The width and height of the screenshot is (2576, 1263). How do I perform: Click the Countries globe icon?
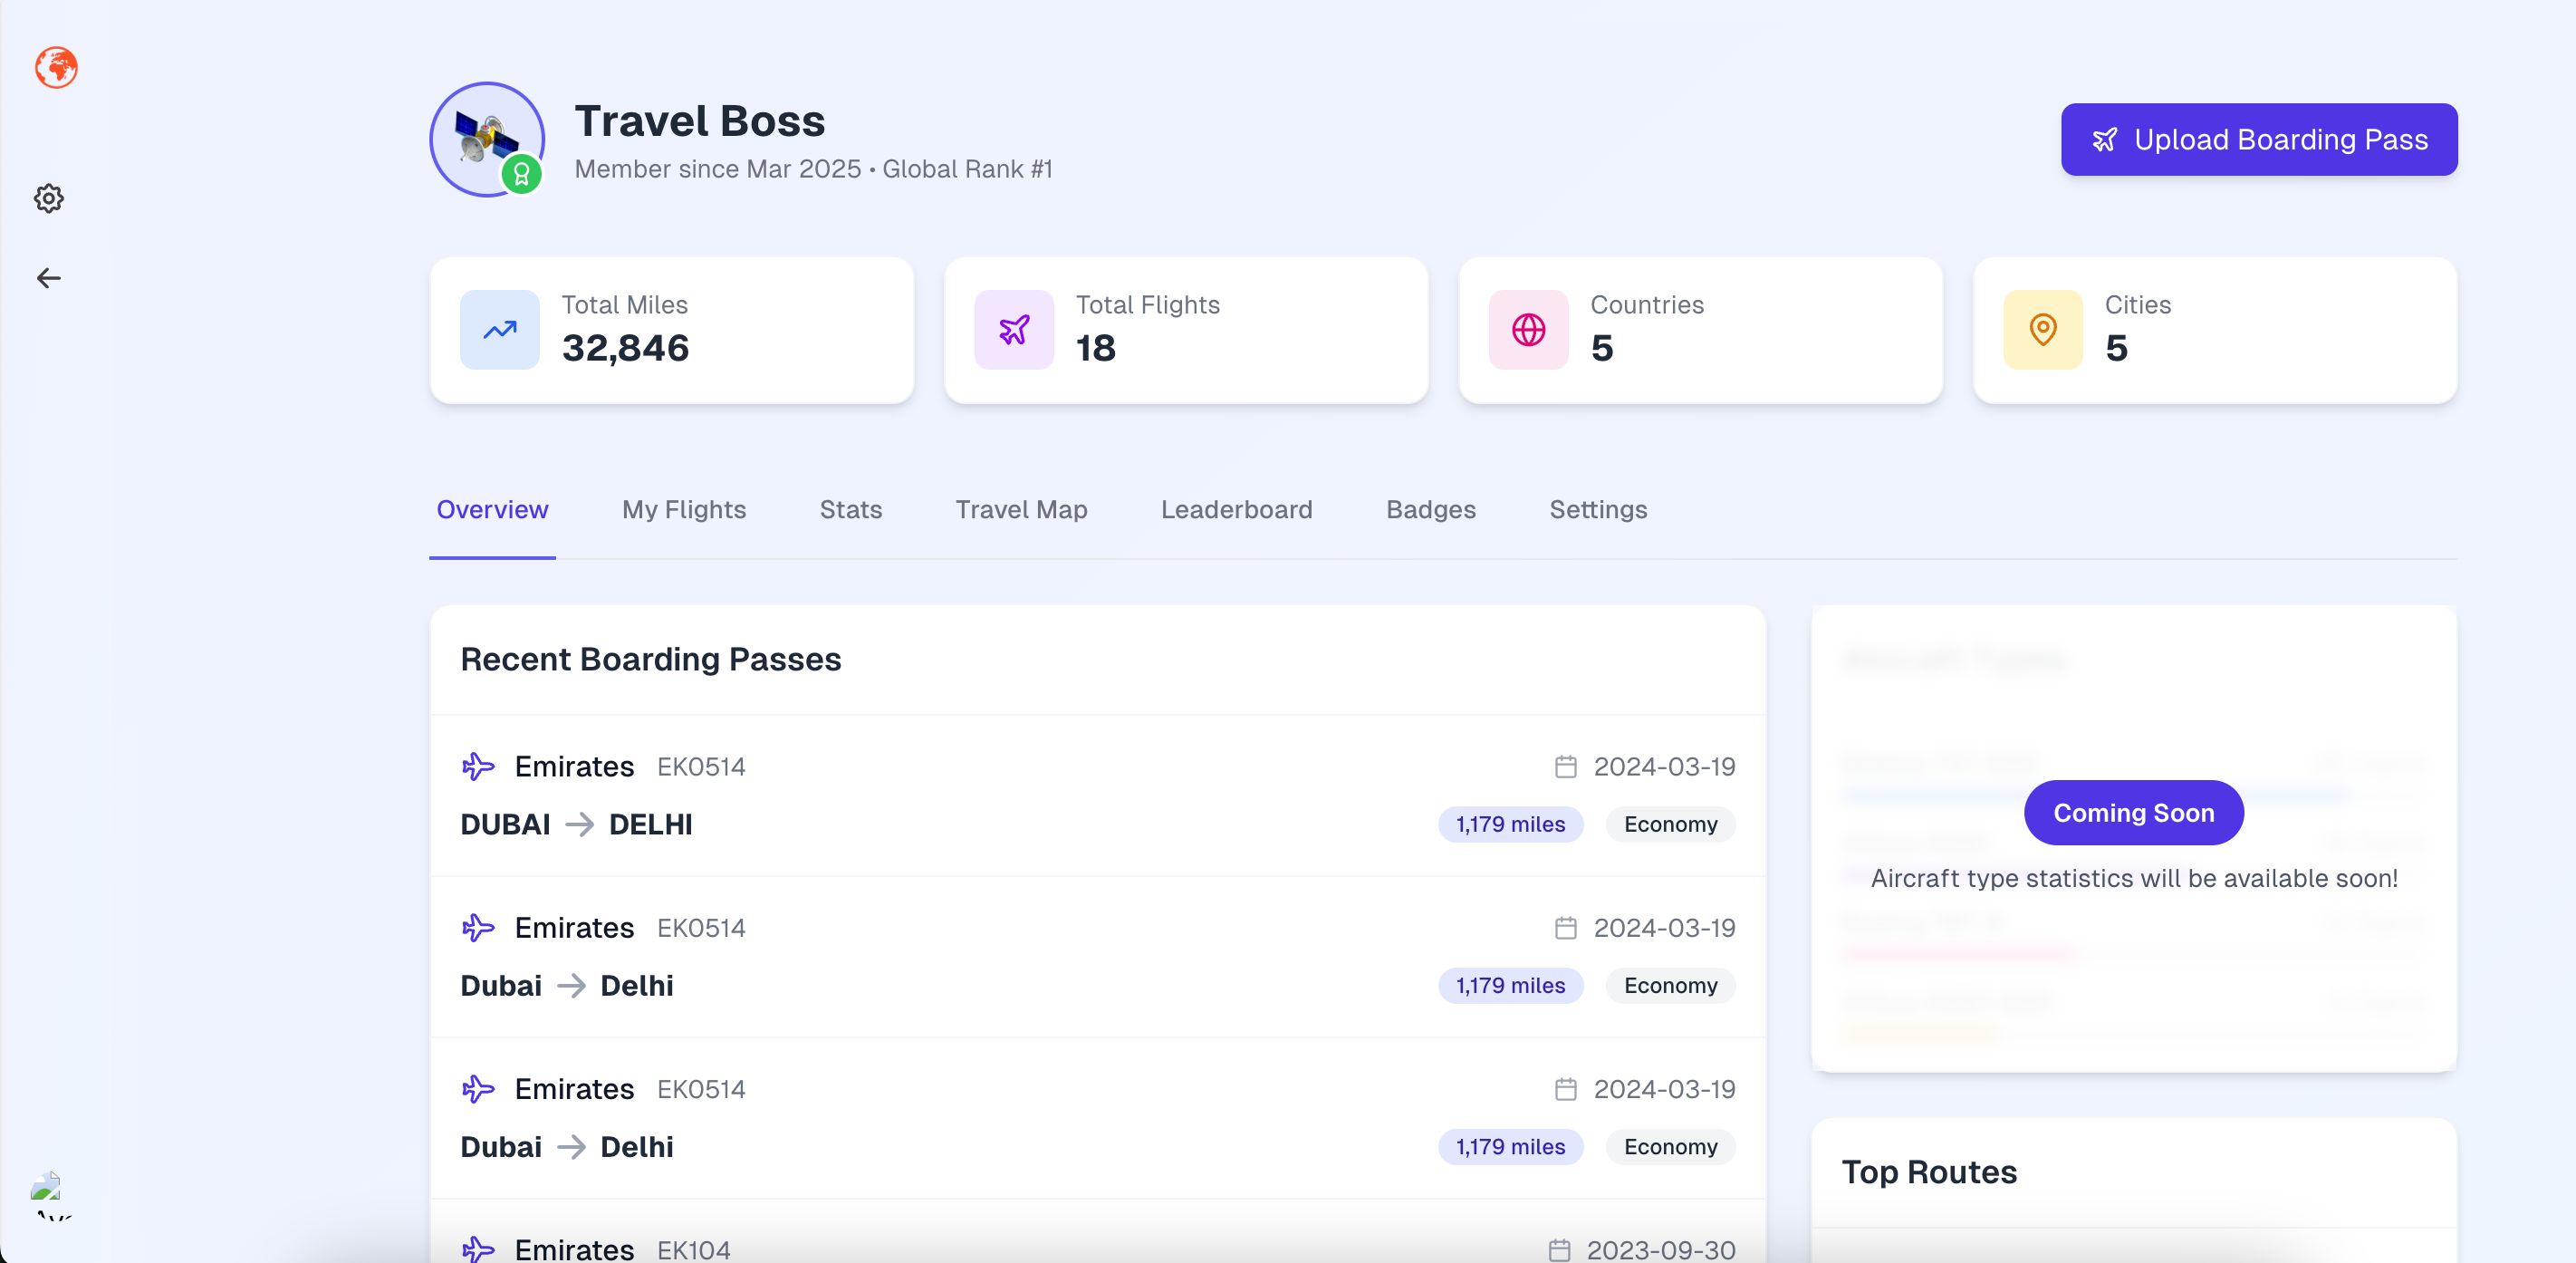click(x=1528, y=330)
